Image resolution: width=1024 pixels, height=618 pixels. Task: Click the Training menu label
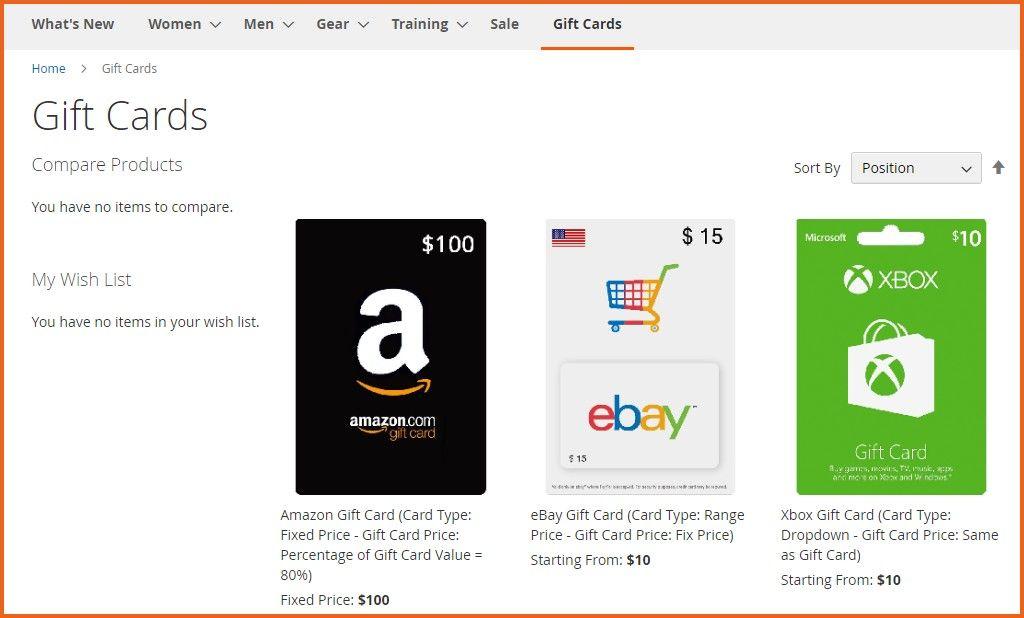point(419,24)
